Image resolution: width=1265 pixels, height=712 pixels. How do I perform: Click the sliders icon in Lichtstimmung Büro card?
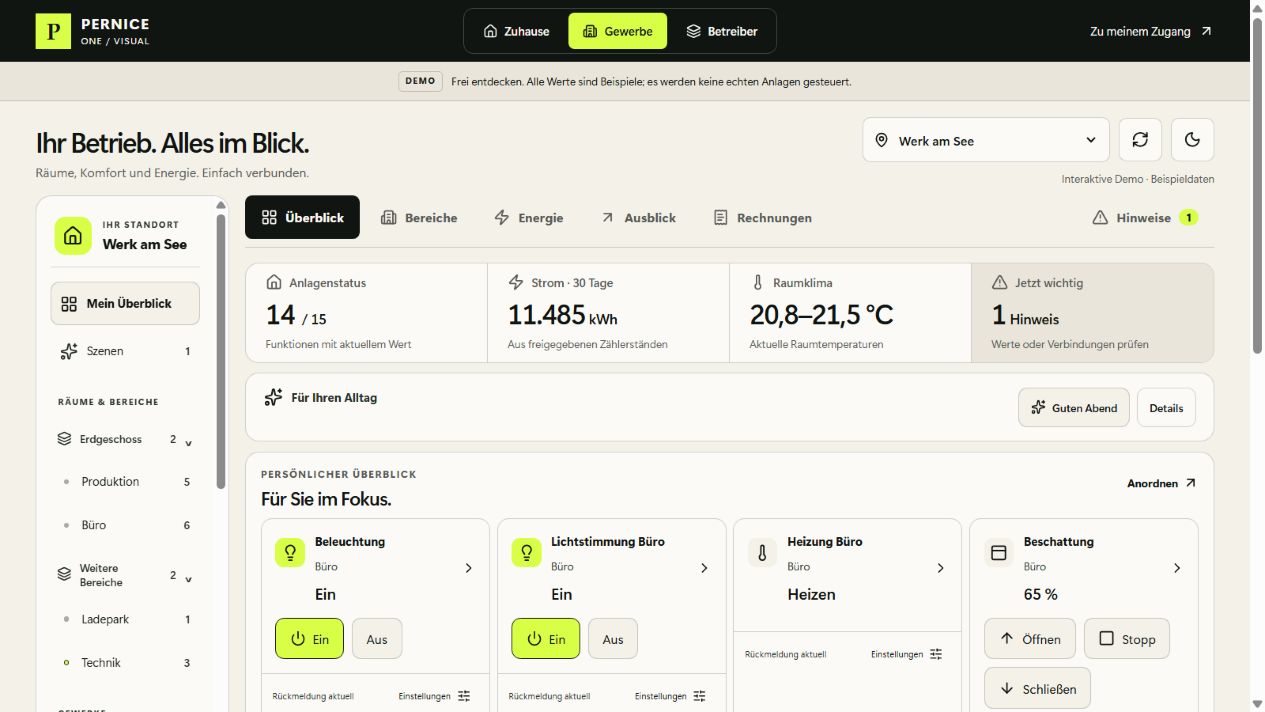[x=700, y=696]
